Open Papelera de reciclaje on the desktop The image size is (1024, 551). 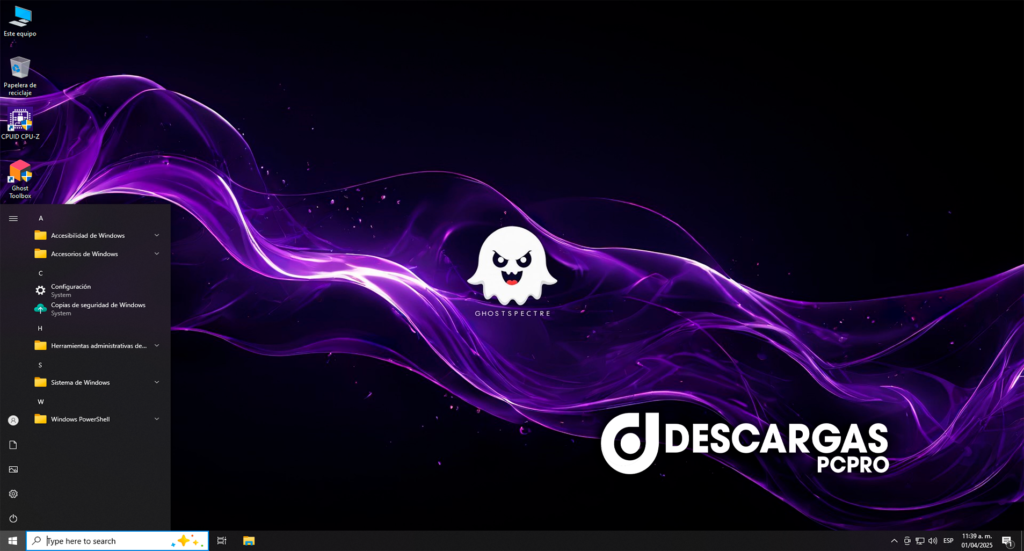point(20,68)
